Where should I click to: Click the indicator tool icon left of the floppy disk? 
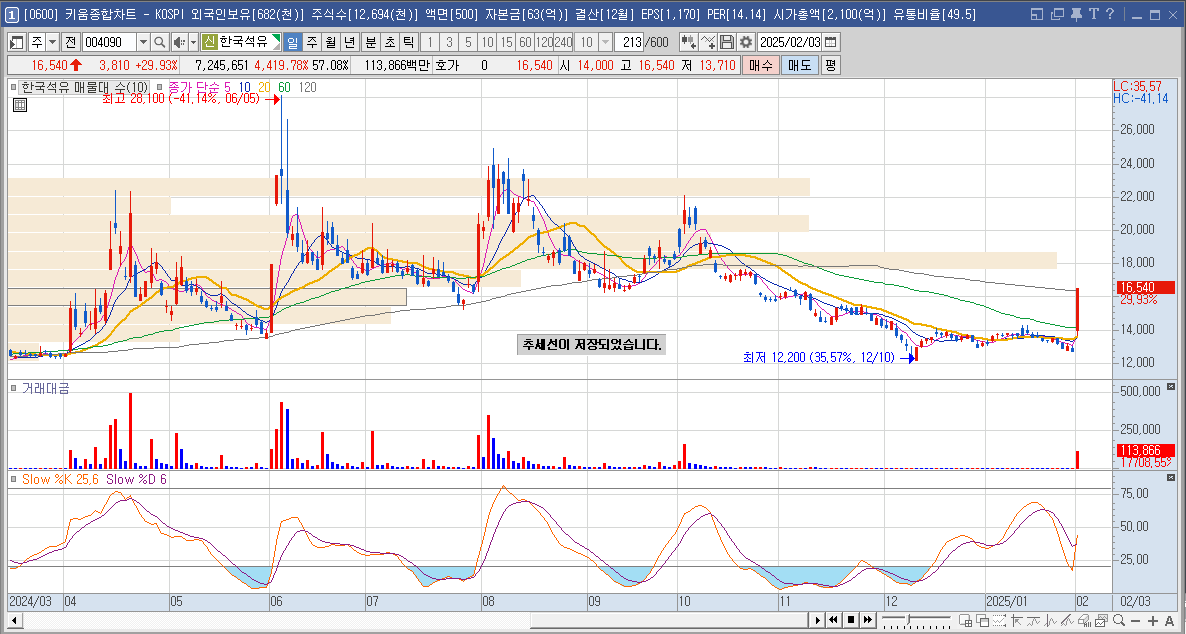pyautogui.click(x=708, y=42)
